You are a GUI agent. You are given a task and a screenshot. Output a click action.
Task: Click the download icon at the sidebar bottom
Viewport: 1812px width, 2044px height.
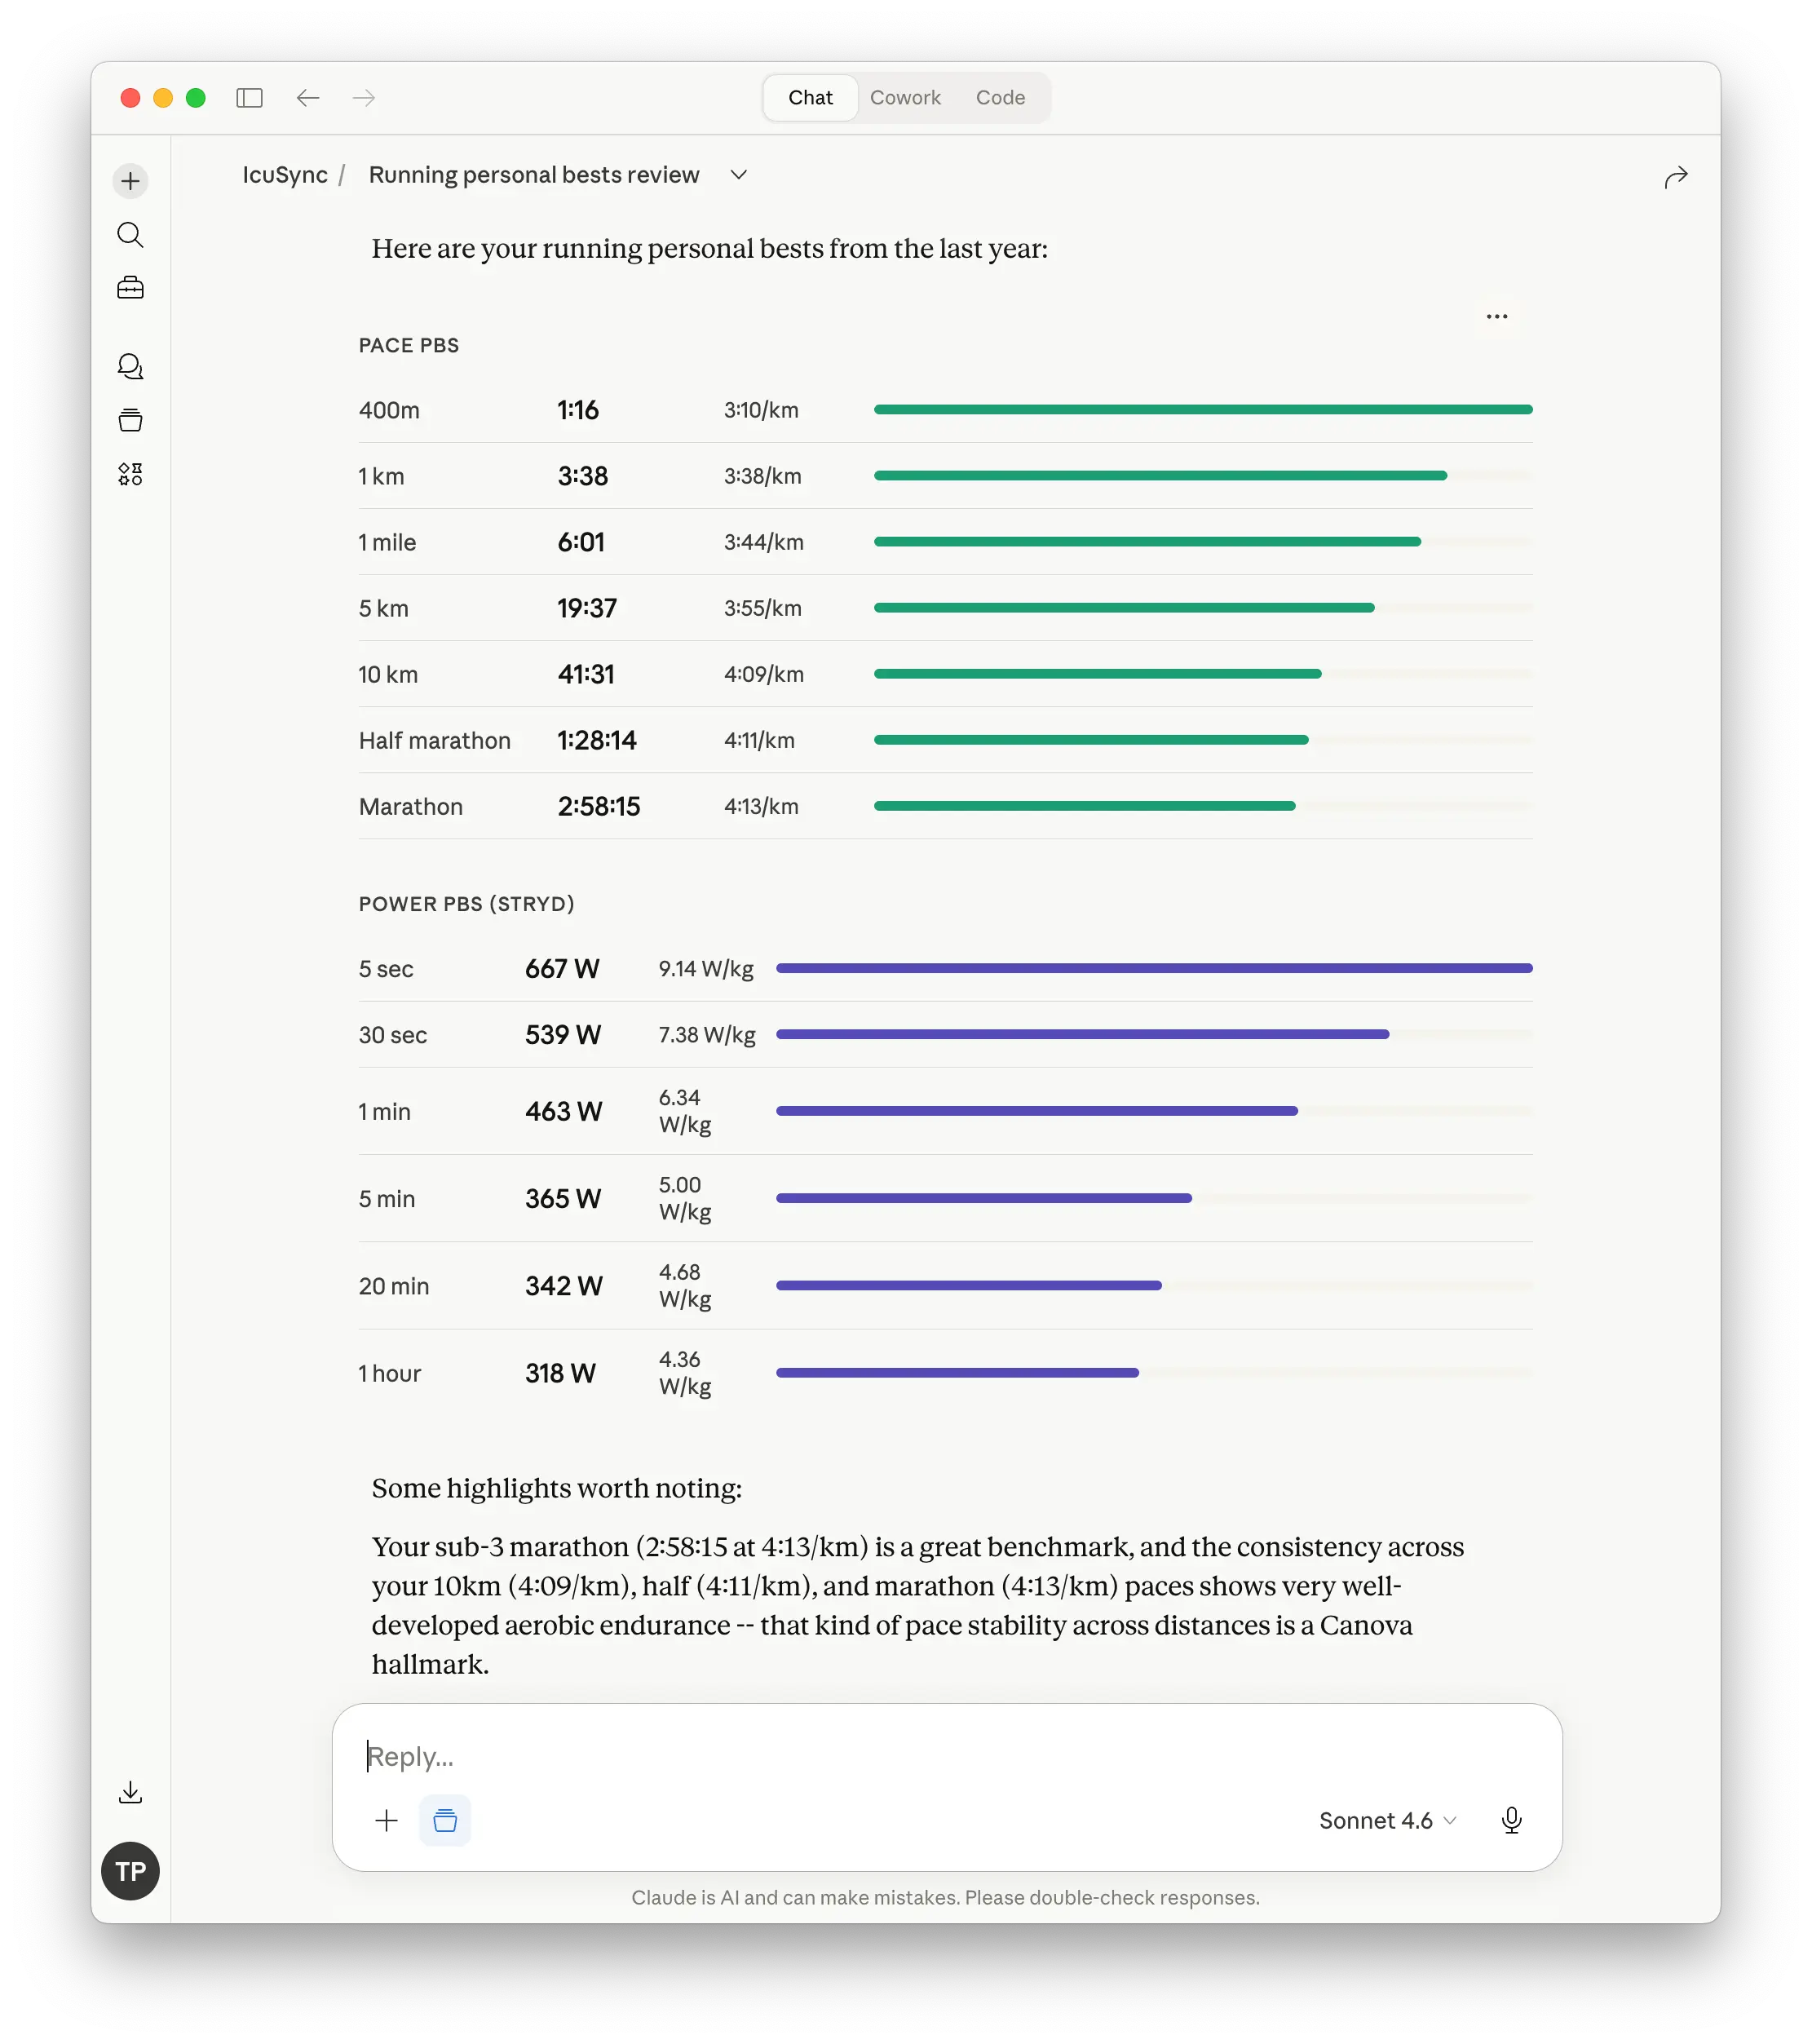tap(130, 1792)
